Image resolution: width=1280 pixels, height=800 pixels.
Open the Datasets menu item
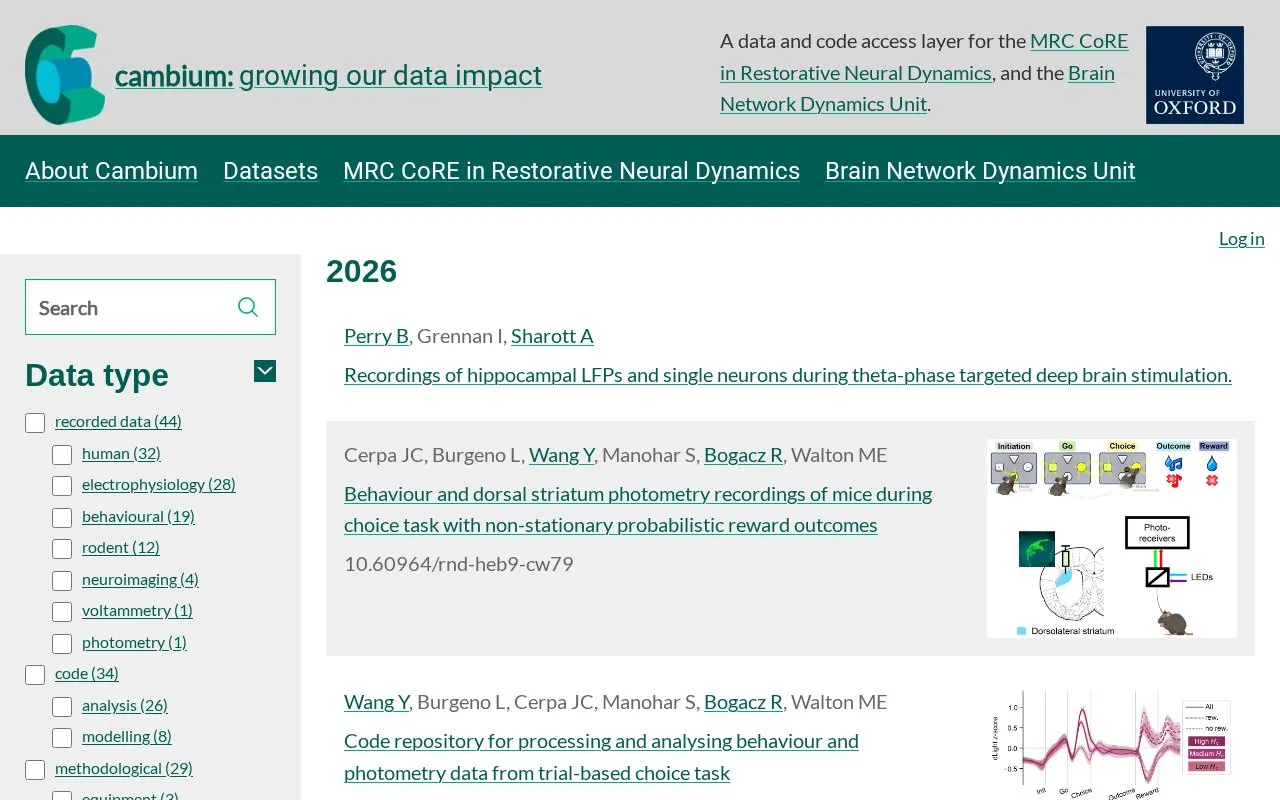pos(270,171)
